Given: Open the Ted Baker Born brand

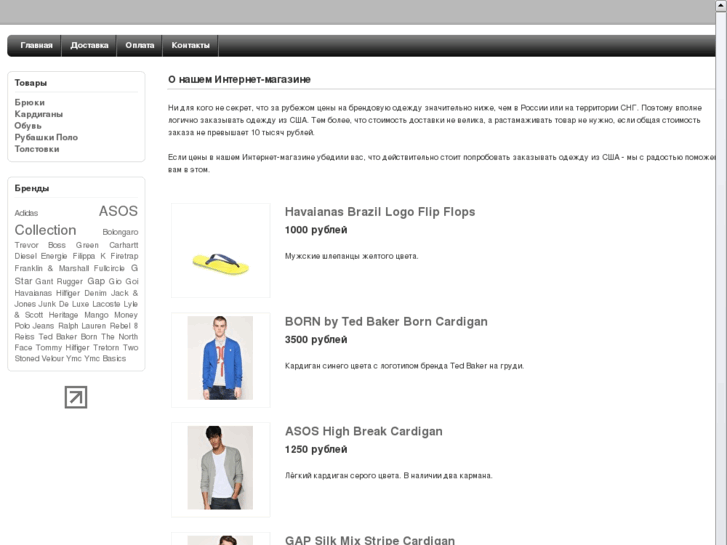Looking at the screenshot, I should click(68, 337).
